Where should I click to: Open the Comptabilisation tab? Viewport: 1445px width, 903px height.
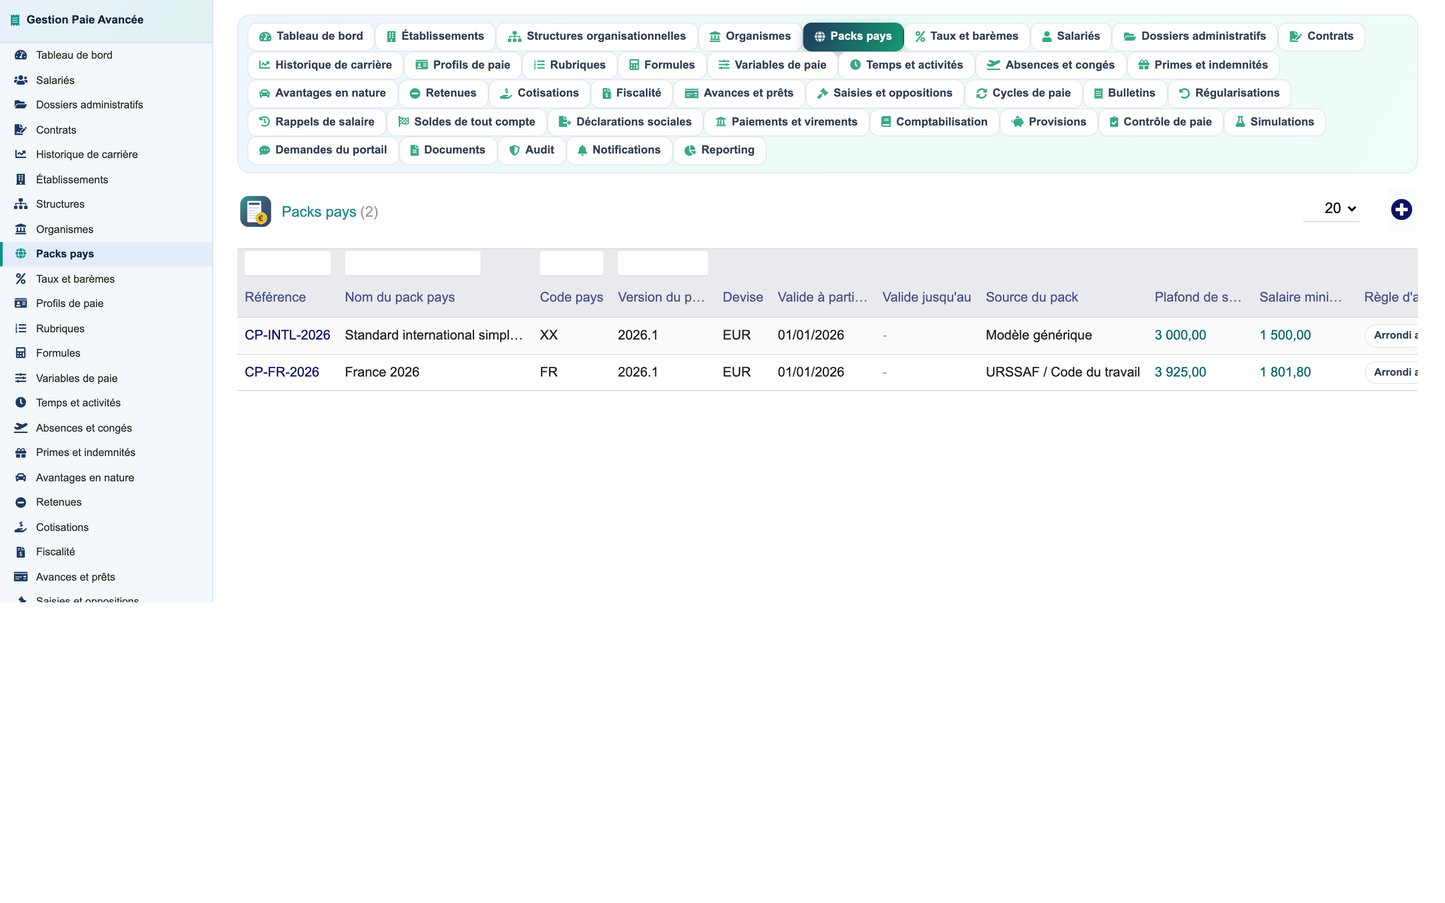(934, 122)
